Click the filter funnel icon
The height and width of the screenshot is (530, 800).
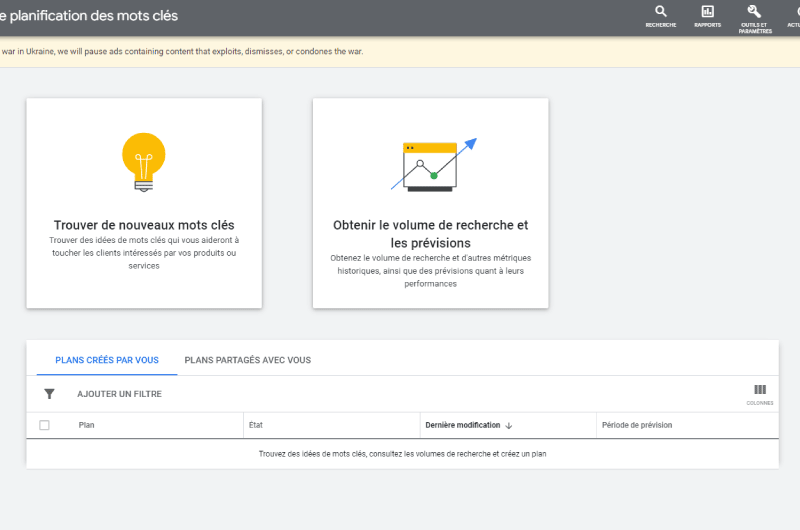(x=49, y=394)
